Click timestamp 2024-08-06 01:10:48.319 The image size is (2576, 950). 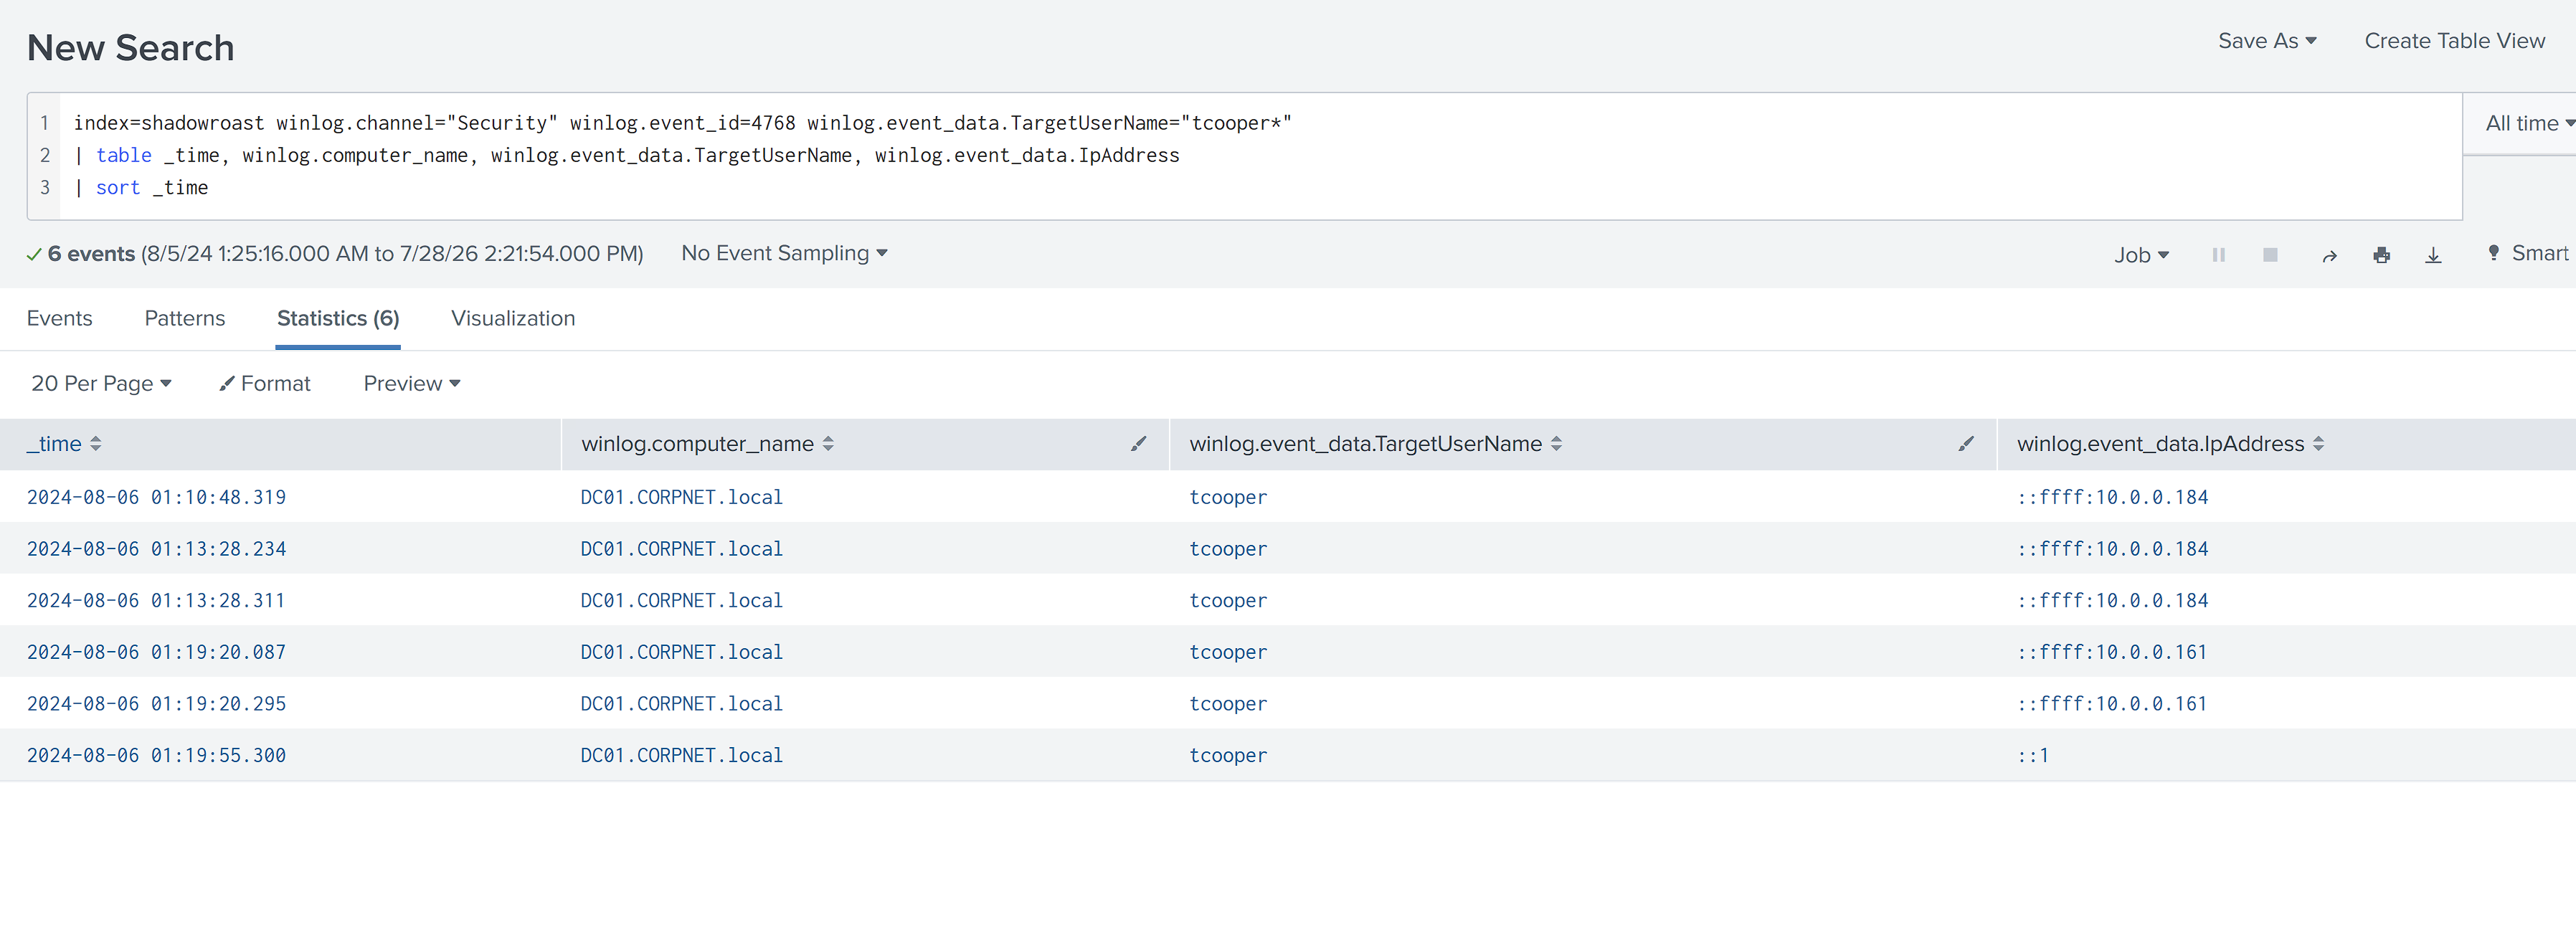coord(156,498)
